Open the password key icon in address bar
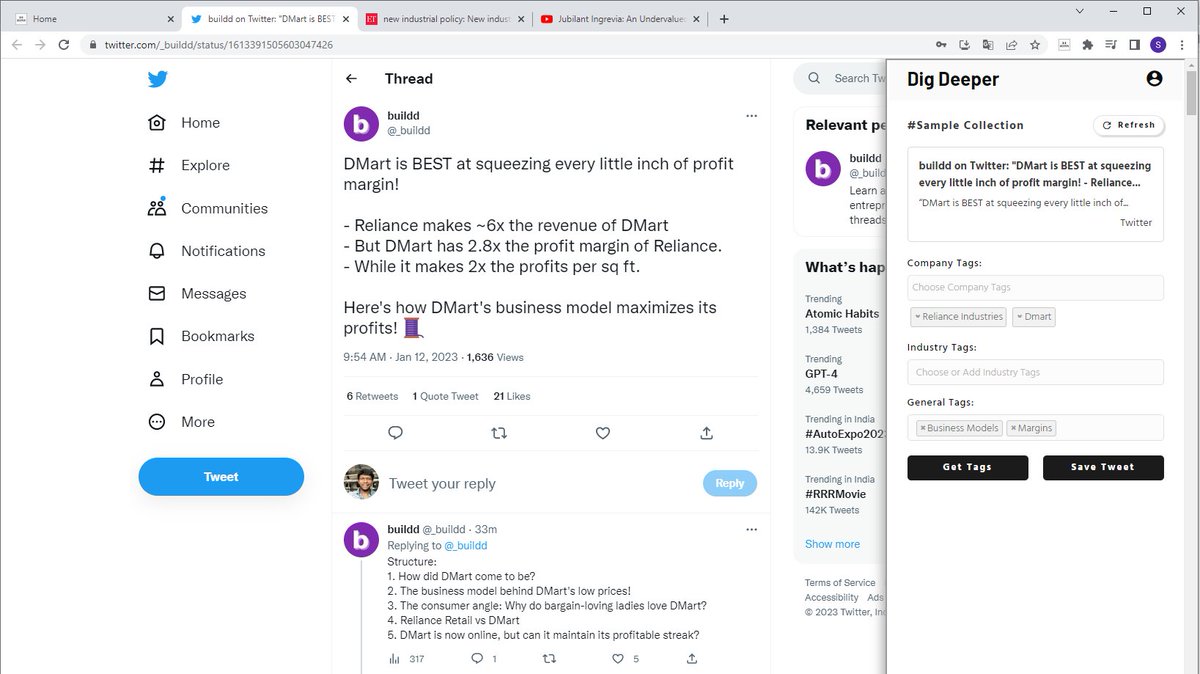This screenshot has width=1200, height=674. pos(940,45)
